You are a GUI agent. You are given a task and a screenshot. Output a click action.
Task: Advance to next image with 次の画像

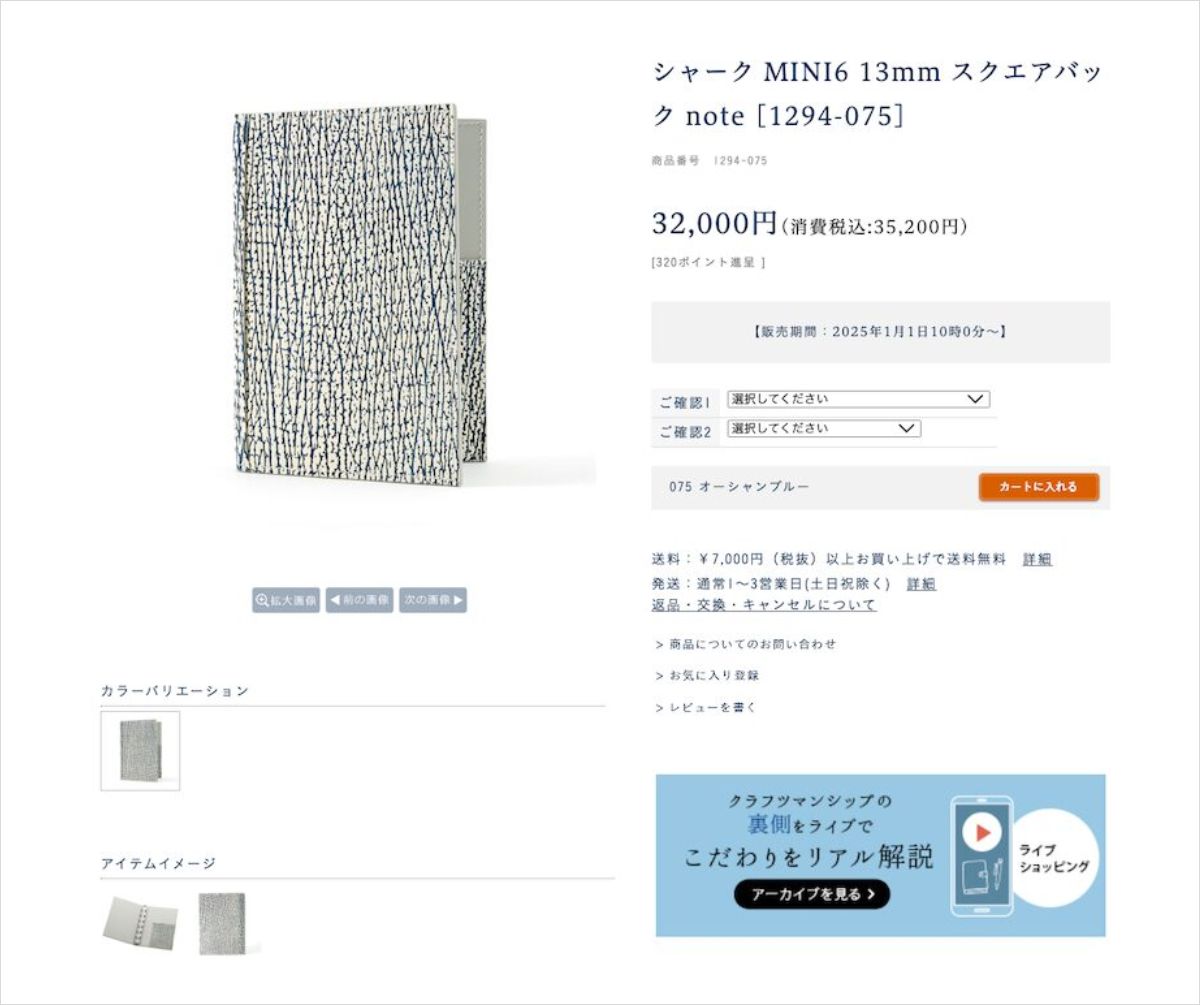(433, 600)
